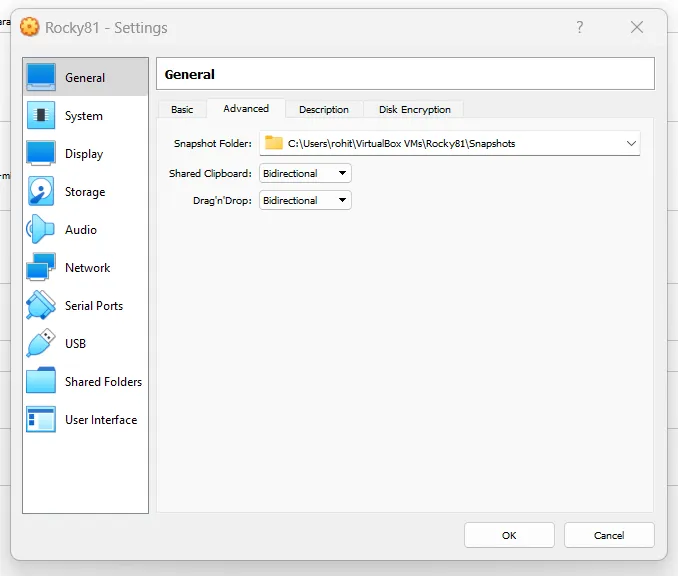678x576 pixels.
Task: Select the Serial Ports category label
Action: tap(94, 306)
